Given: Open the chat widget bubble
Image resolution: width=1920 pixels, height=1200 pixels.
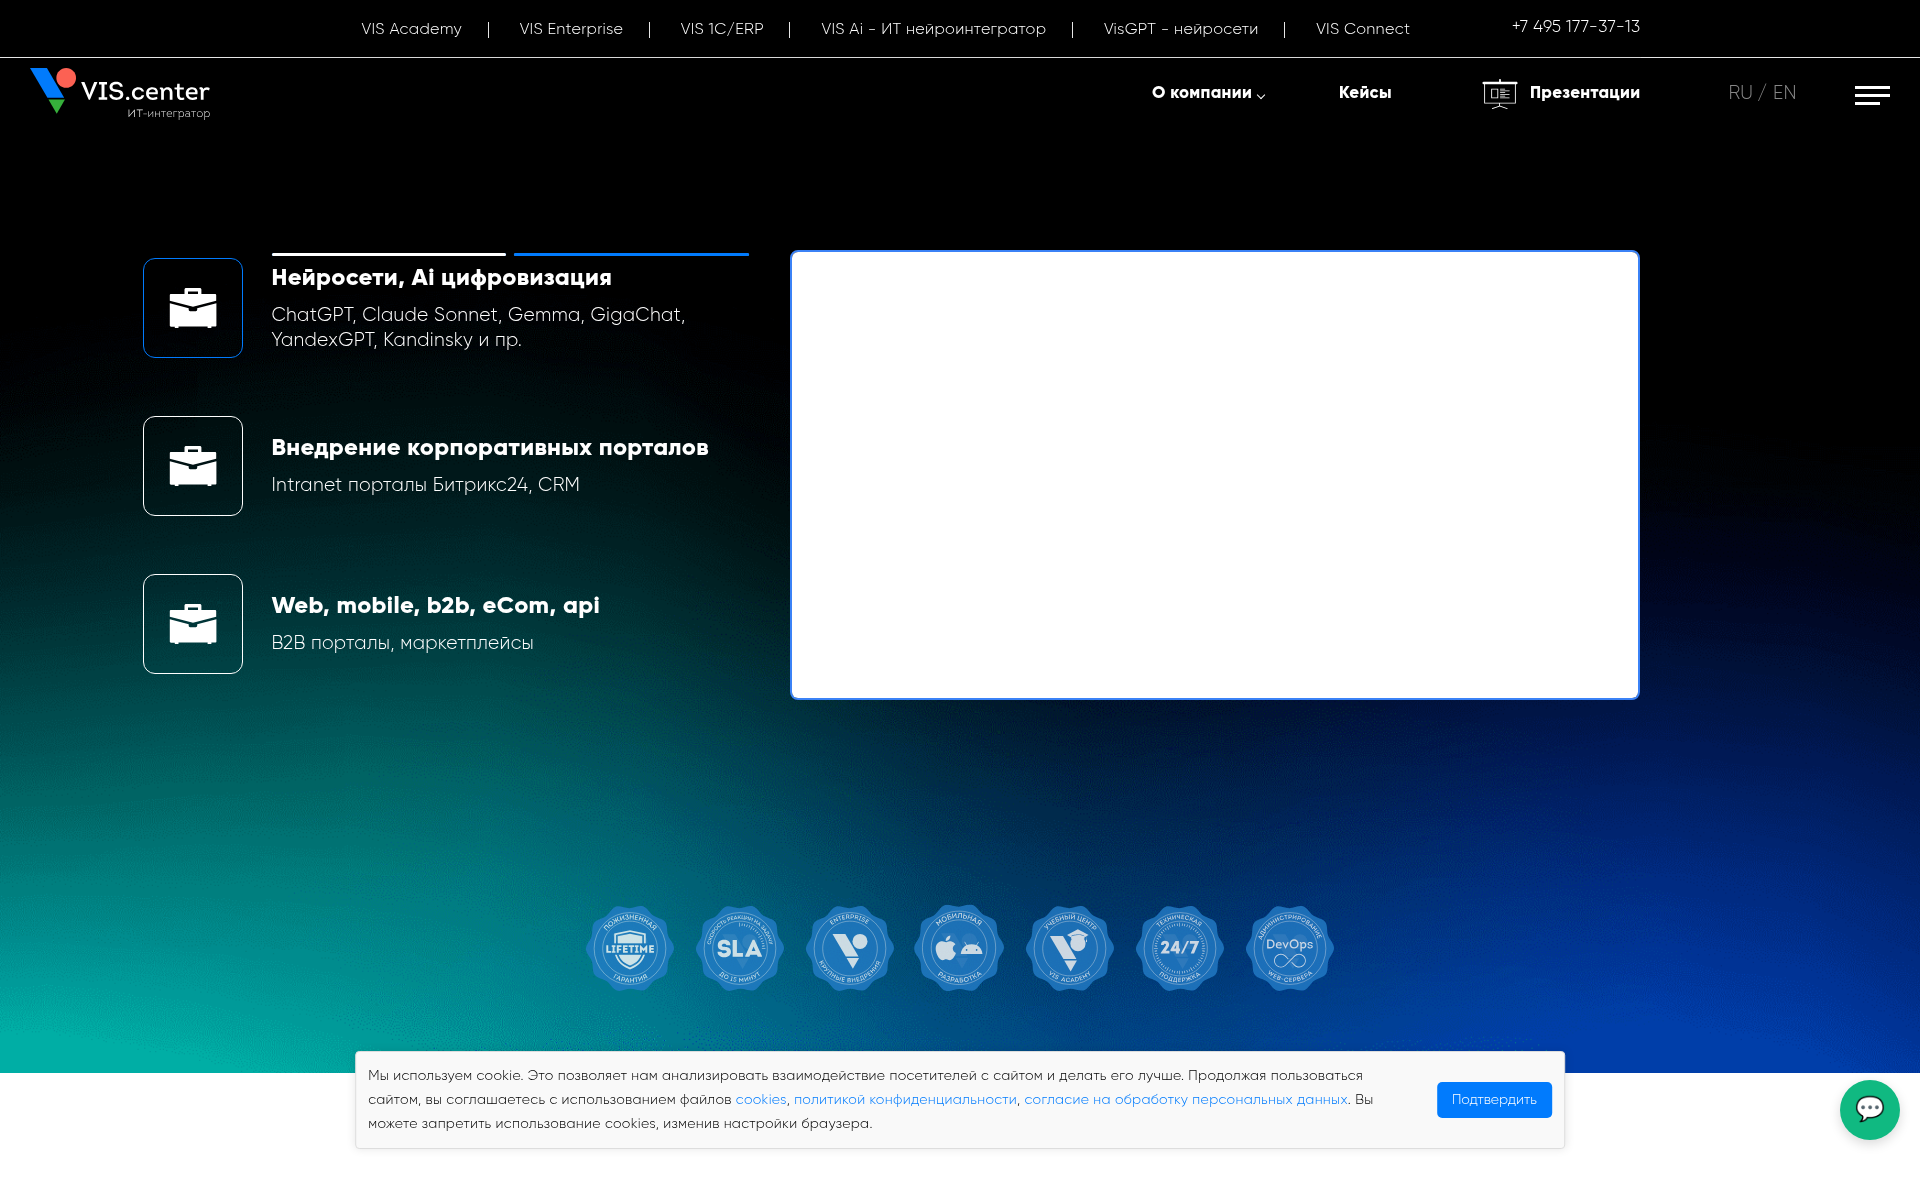Looking at the screenshot, I should point(1869,1109).
